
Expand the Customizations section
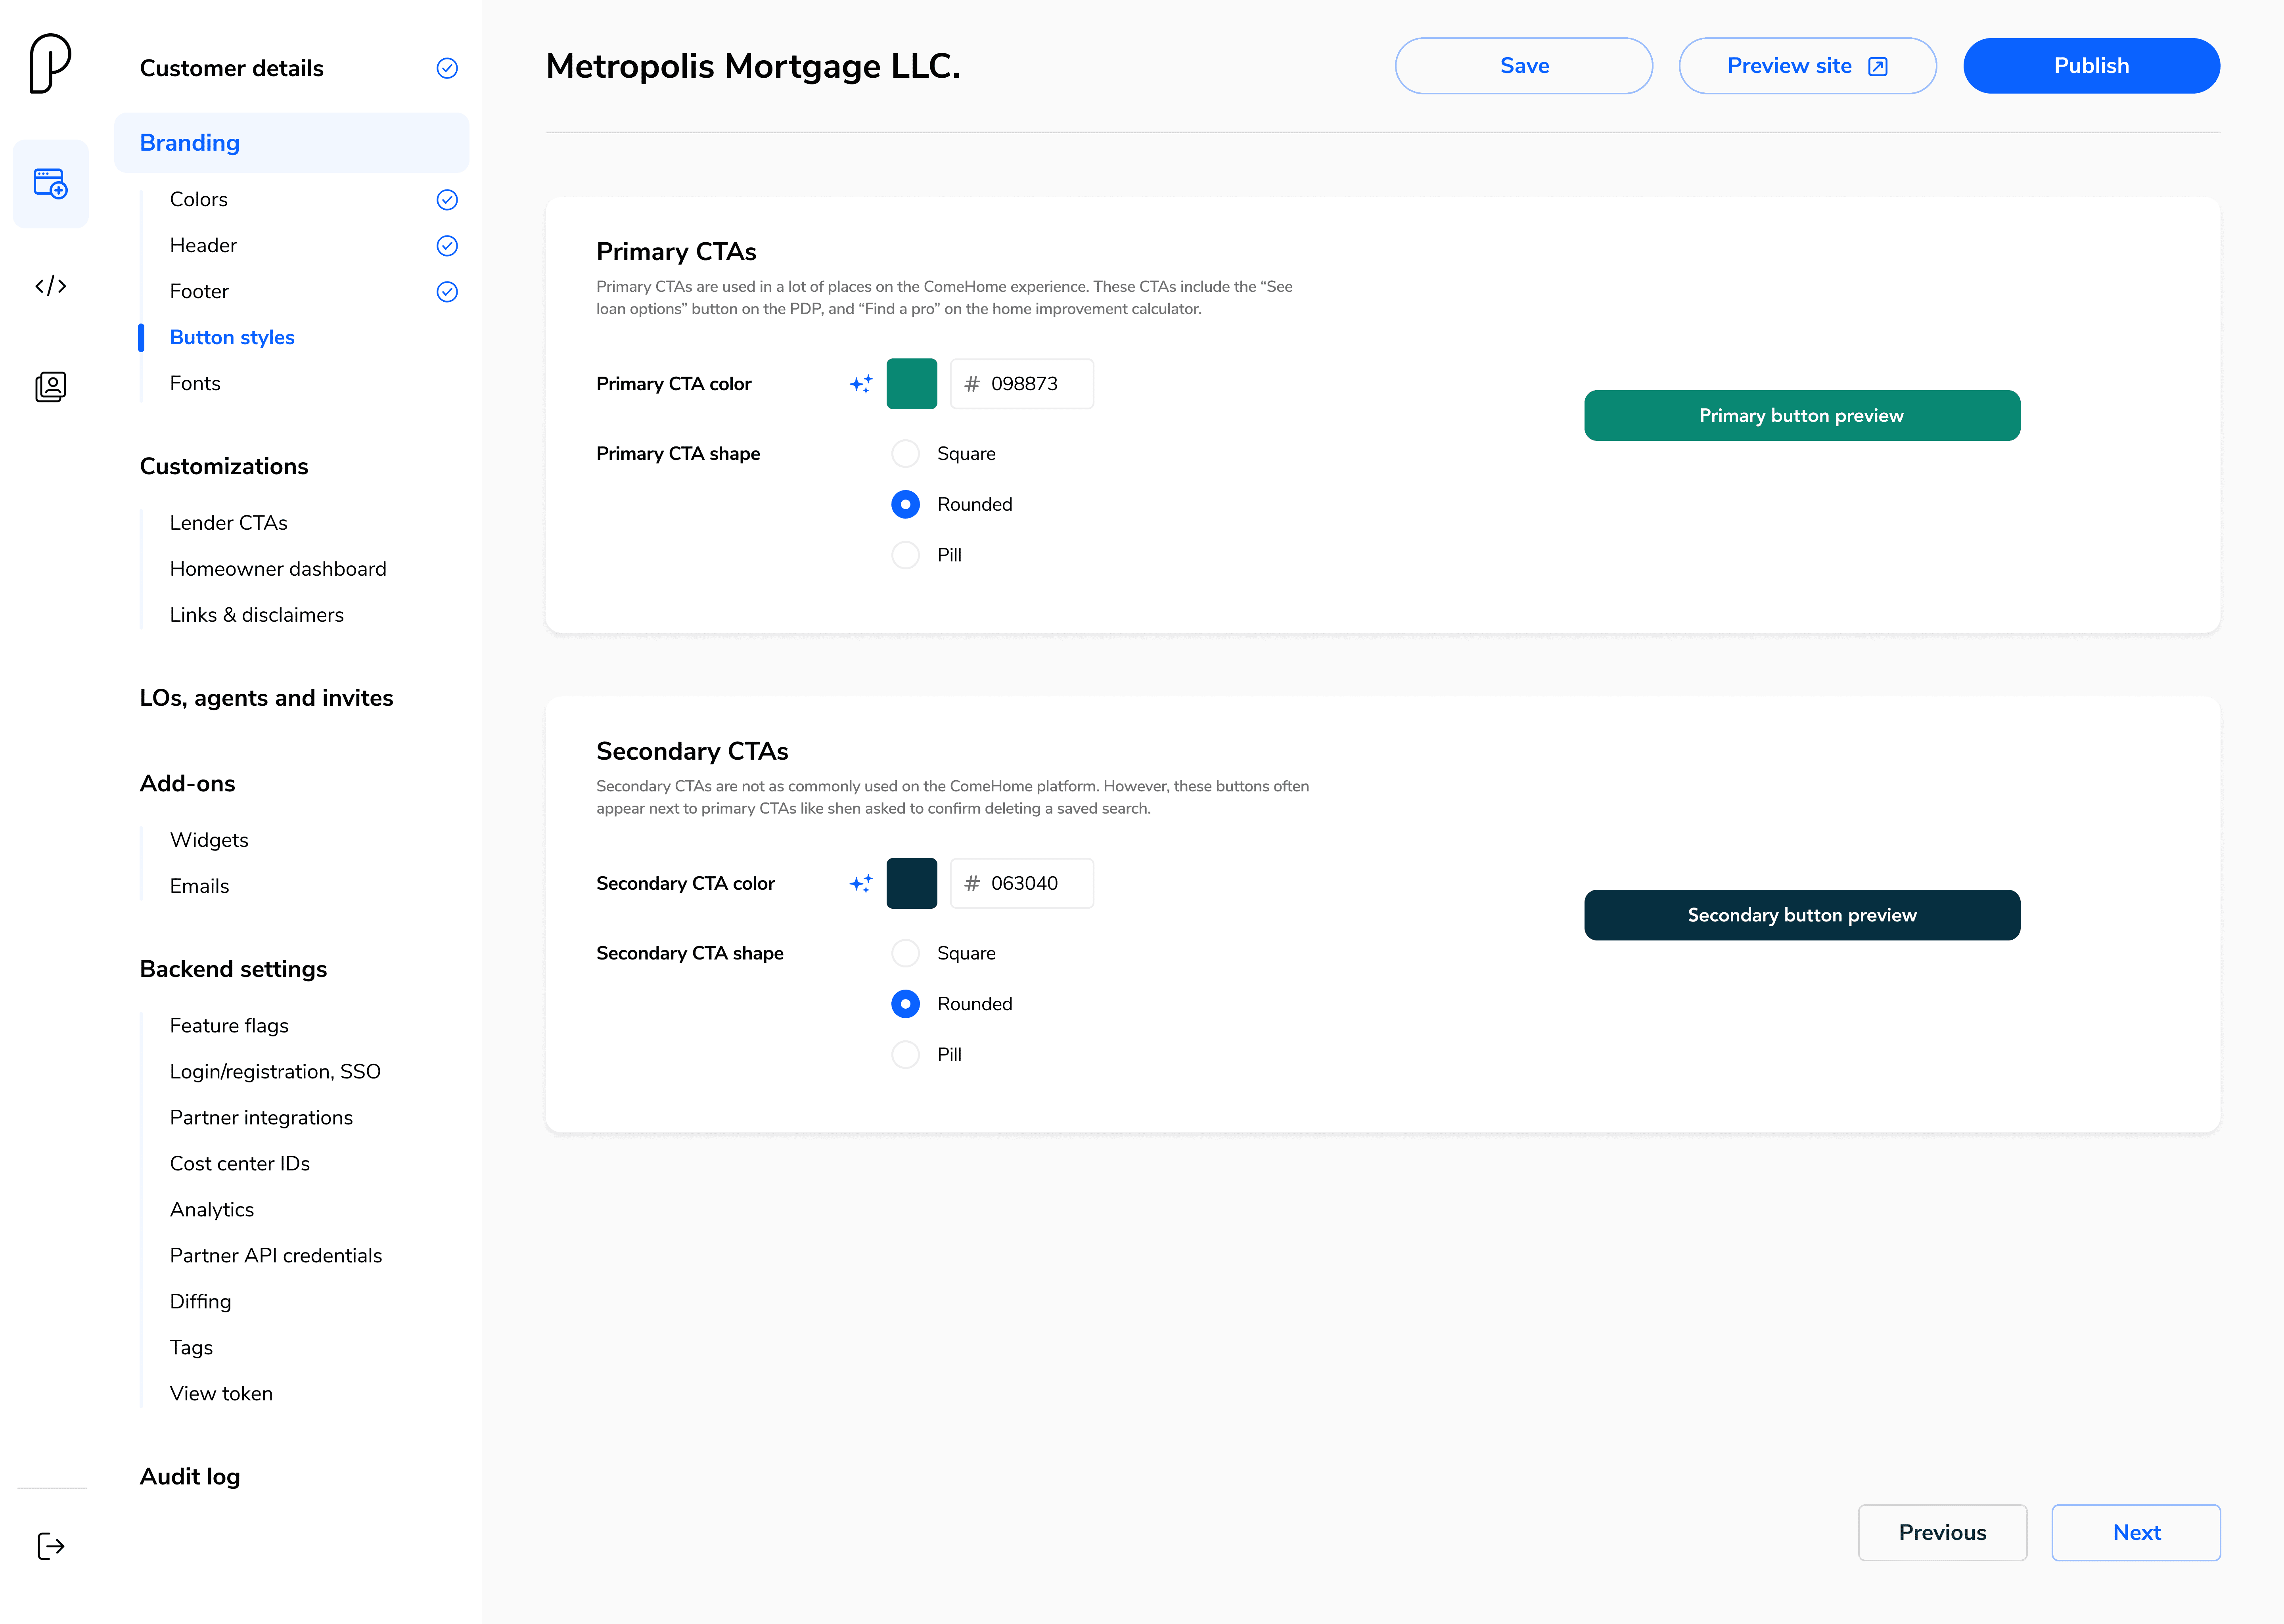click(224, 466)
